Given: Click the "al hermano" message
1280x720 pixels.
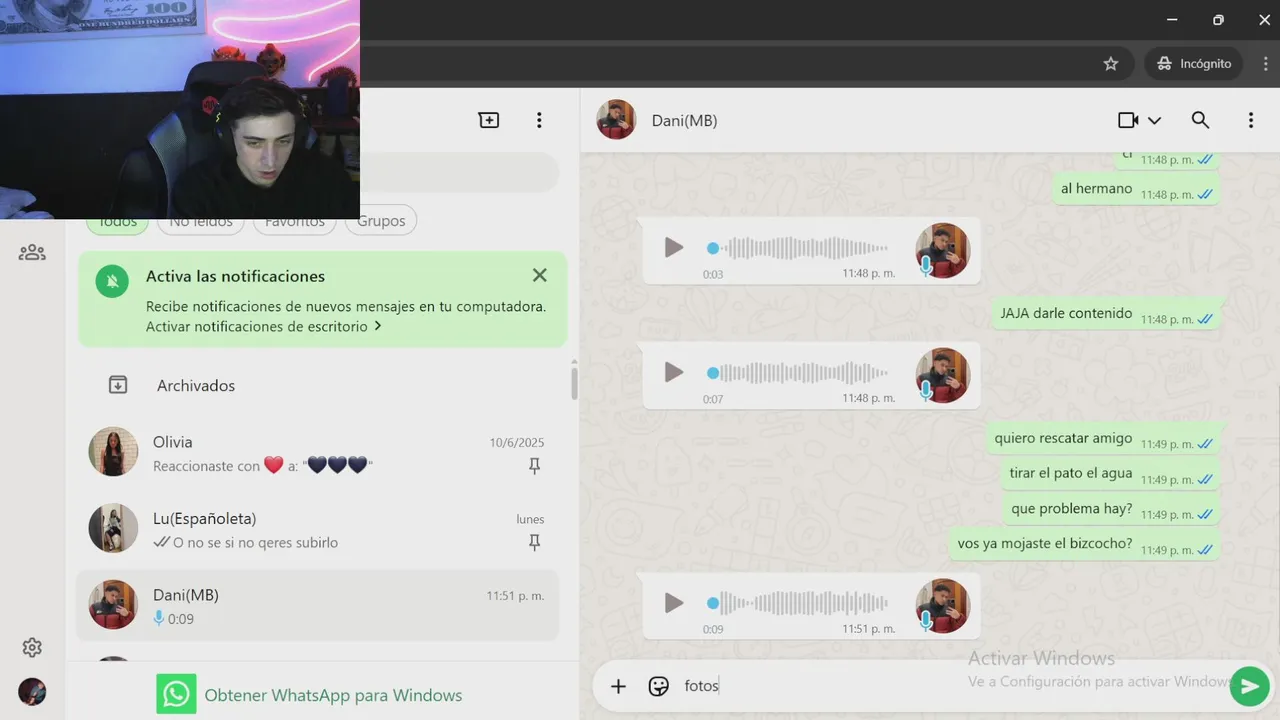Looking at the screenshot, I should (x=1136, y=189).
